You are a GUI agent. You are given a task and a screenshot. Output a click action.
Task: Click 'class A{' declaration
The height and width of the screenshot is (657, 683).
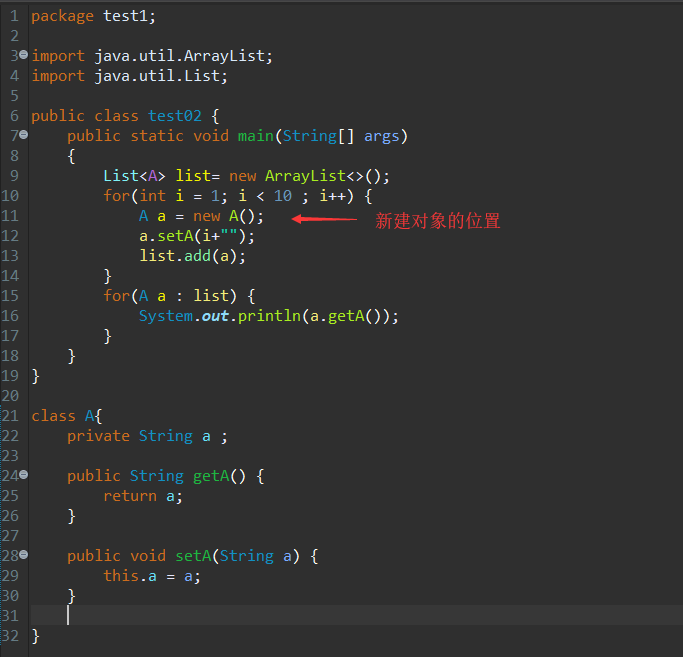[x=67, y=416]
